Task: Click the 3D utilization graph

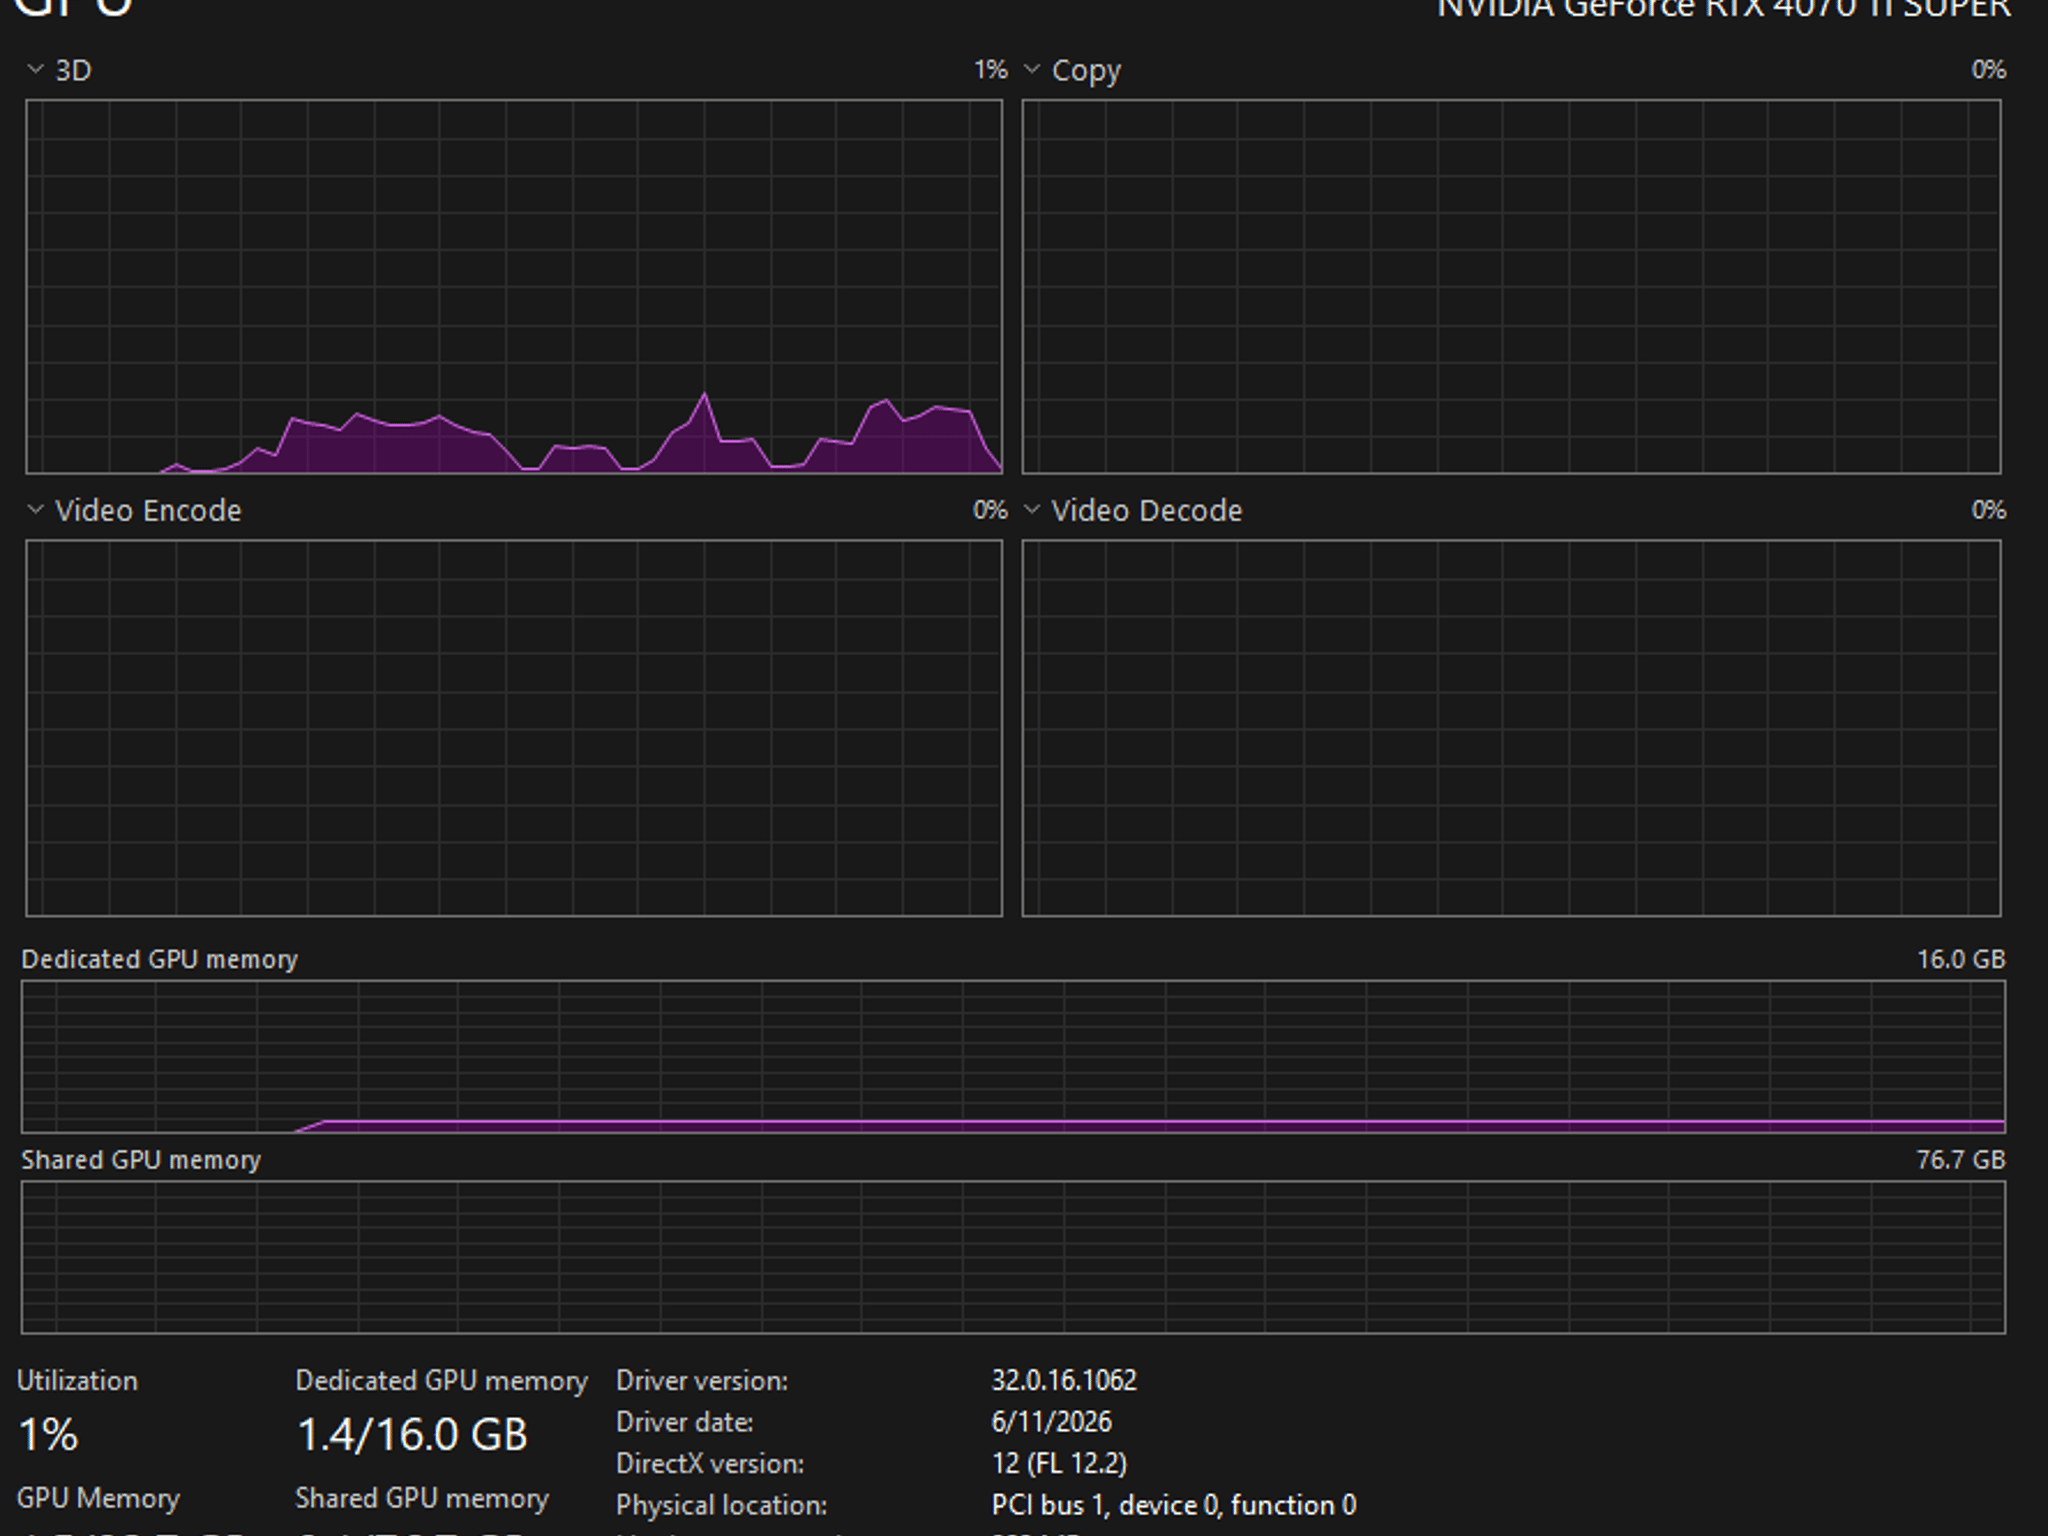Action: pos(514,286)
